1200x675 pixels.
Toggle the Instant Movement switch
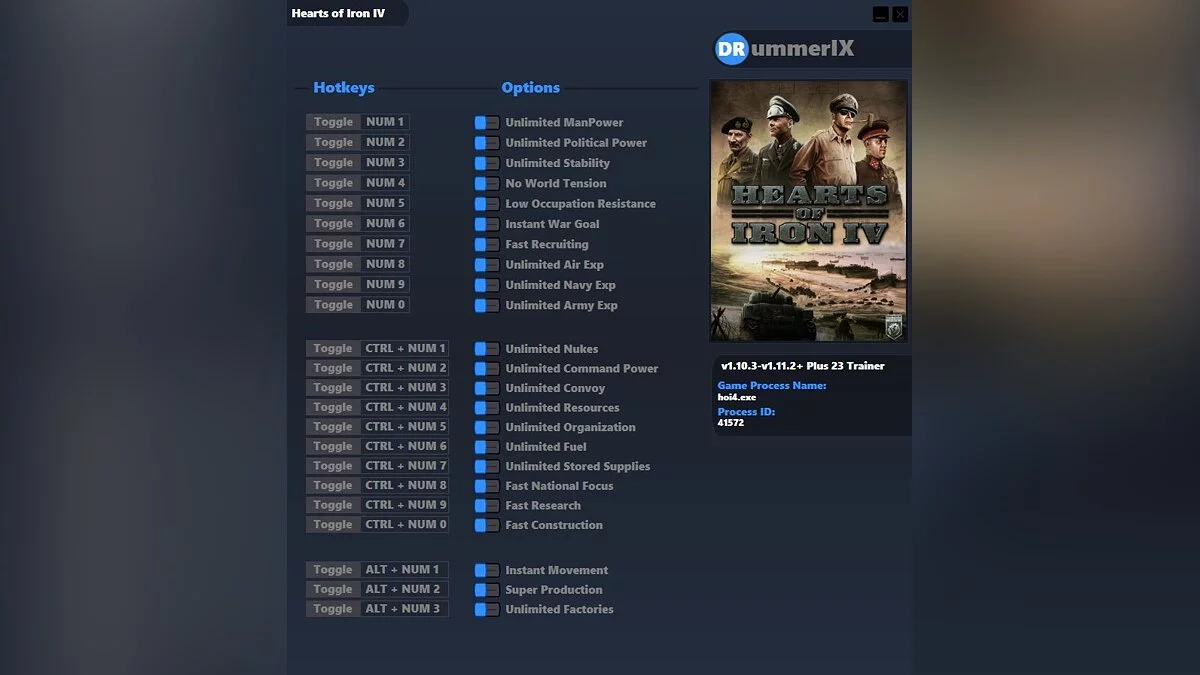pos(487,570)
